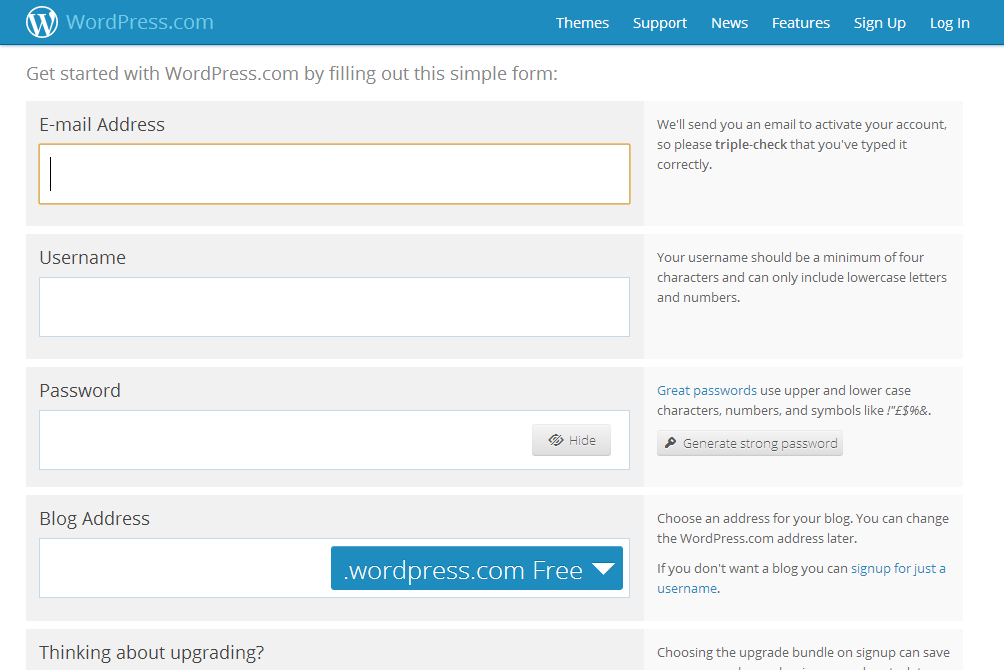
Task: Click the username minimum four characters hint
Action: pos(802,277)
